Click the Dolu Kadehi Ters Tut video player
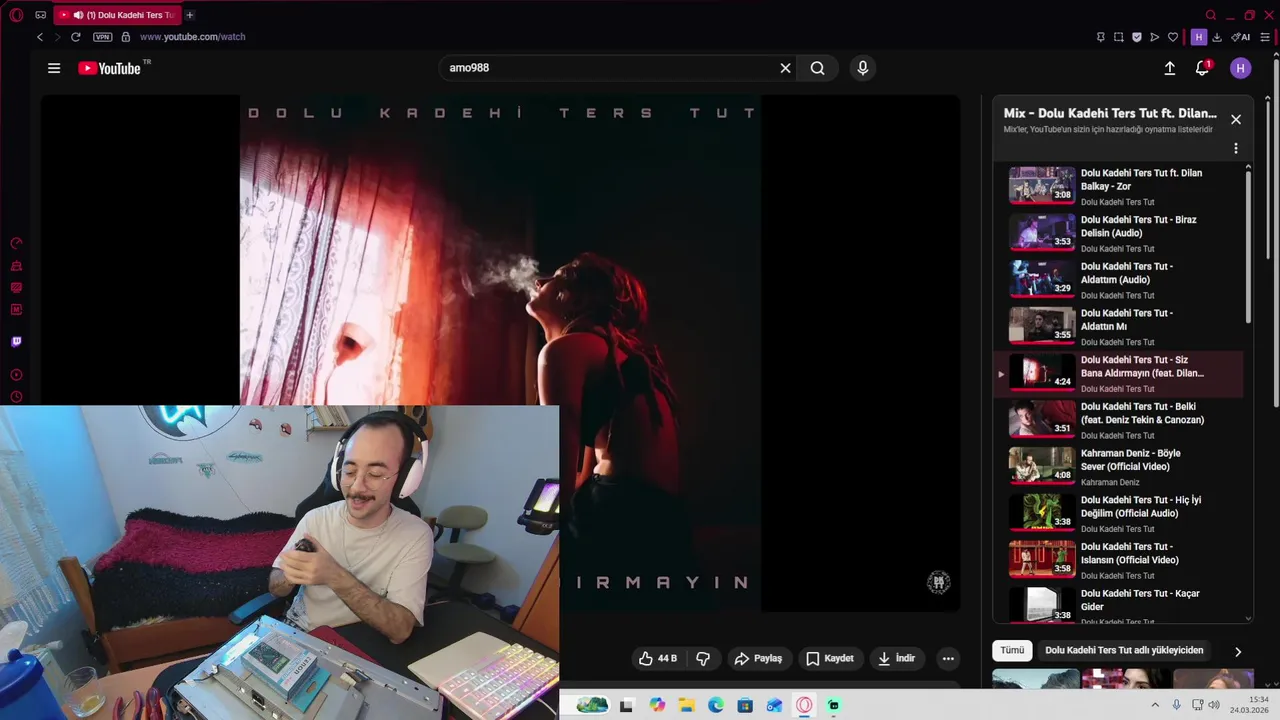 tap(500, 353)
